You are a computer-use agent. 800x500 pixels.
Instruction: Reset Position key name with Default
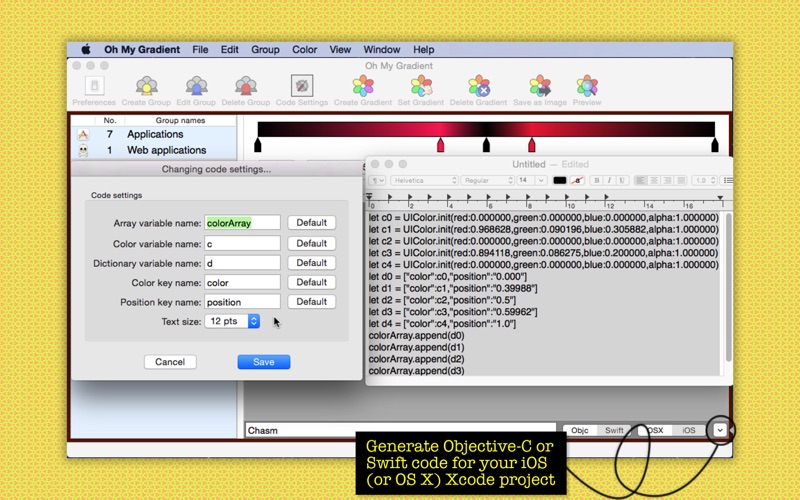point(311,302)
